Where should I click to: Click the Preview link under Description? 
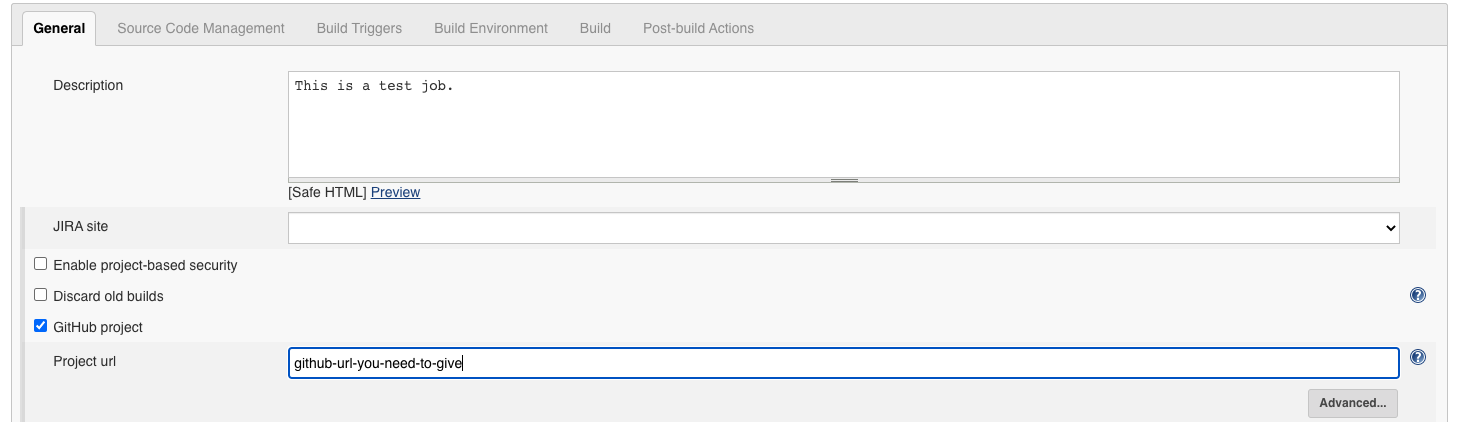[395, 192]
